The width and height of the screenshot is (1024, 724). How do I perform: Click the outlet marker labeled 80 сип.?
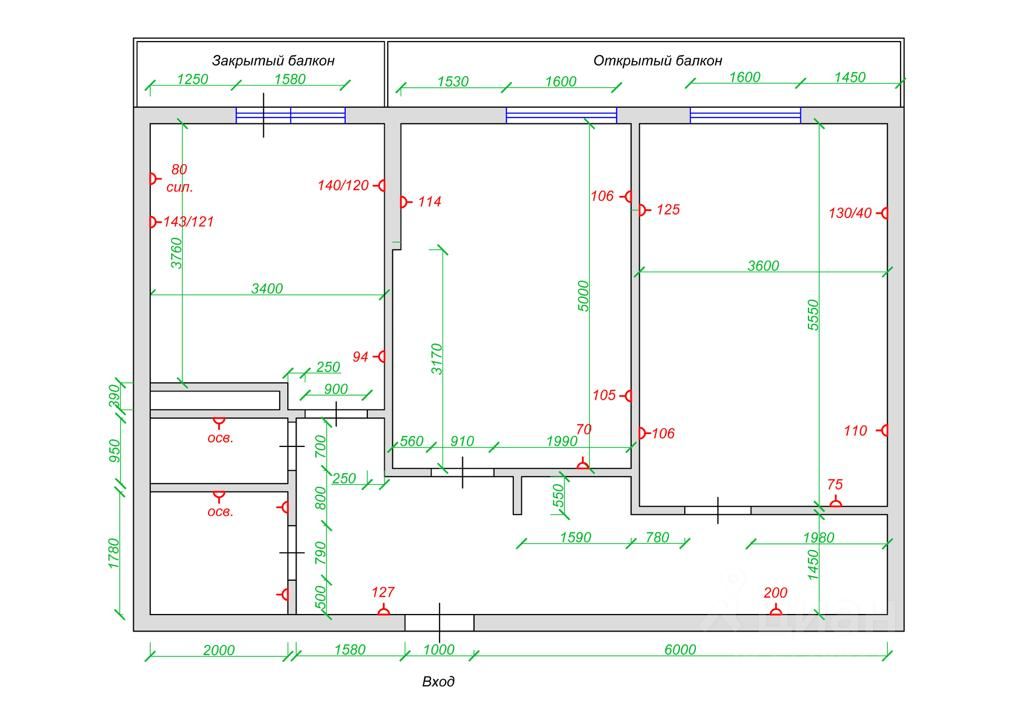pyautogui.click(x=153, y=178)
